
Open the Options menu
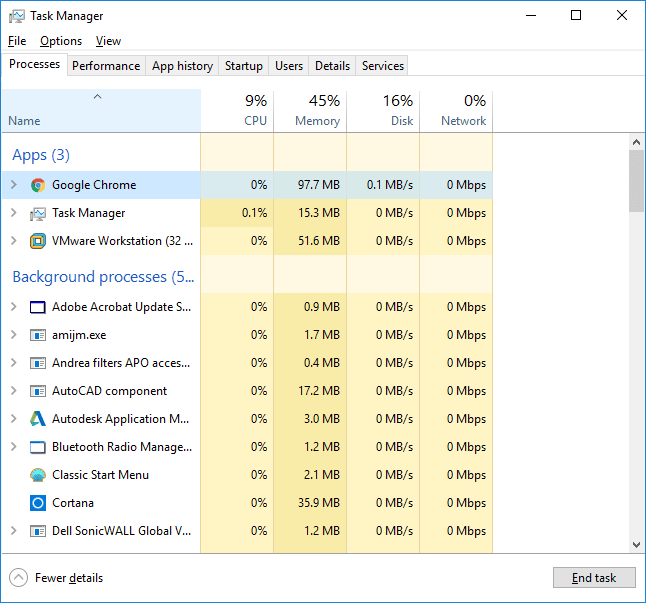point(61,41)
